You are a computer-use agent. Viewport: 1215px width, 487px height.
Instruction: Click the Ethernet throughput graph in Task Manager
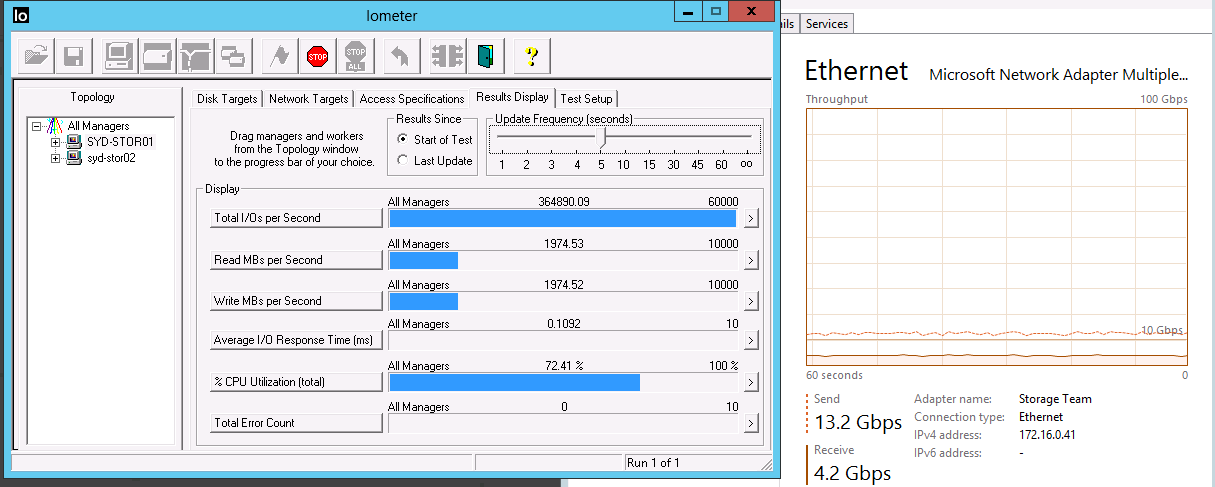997,236
